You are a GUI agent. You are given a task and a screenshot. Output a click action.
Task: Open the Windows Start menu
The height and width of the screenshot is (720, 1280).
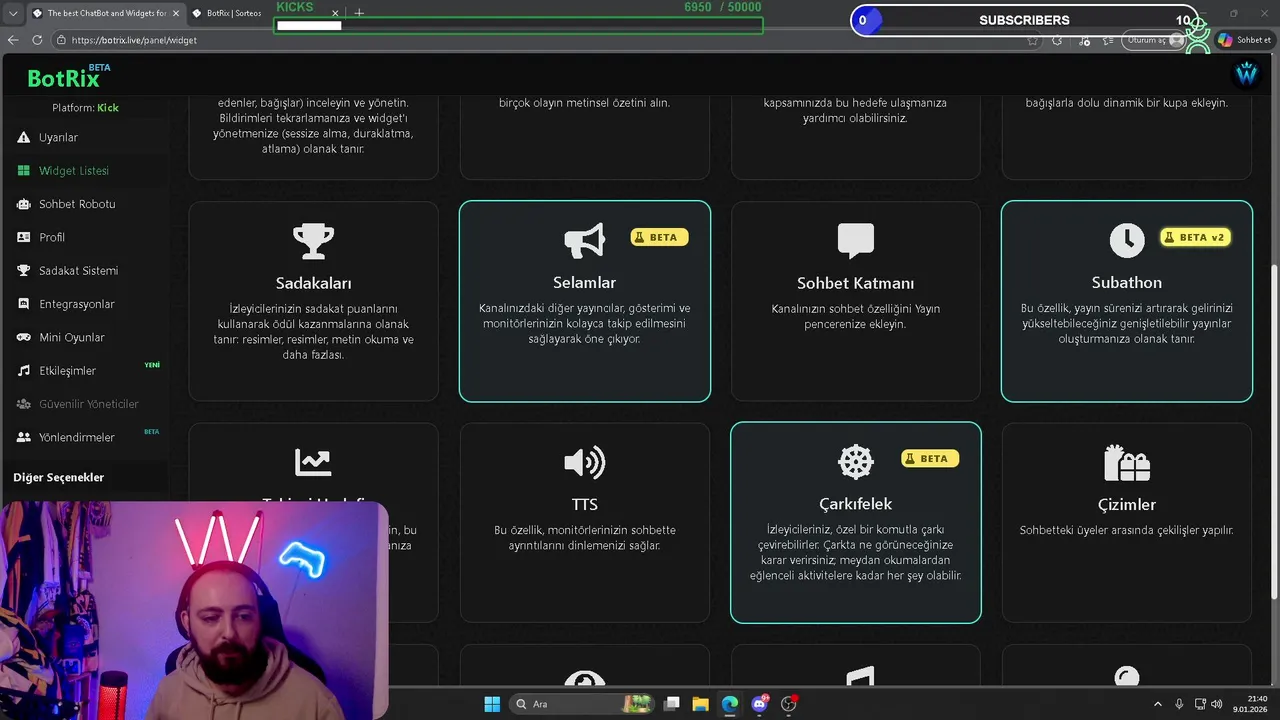[x=492, y=704]
